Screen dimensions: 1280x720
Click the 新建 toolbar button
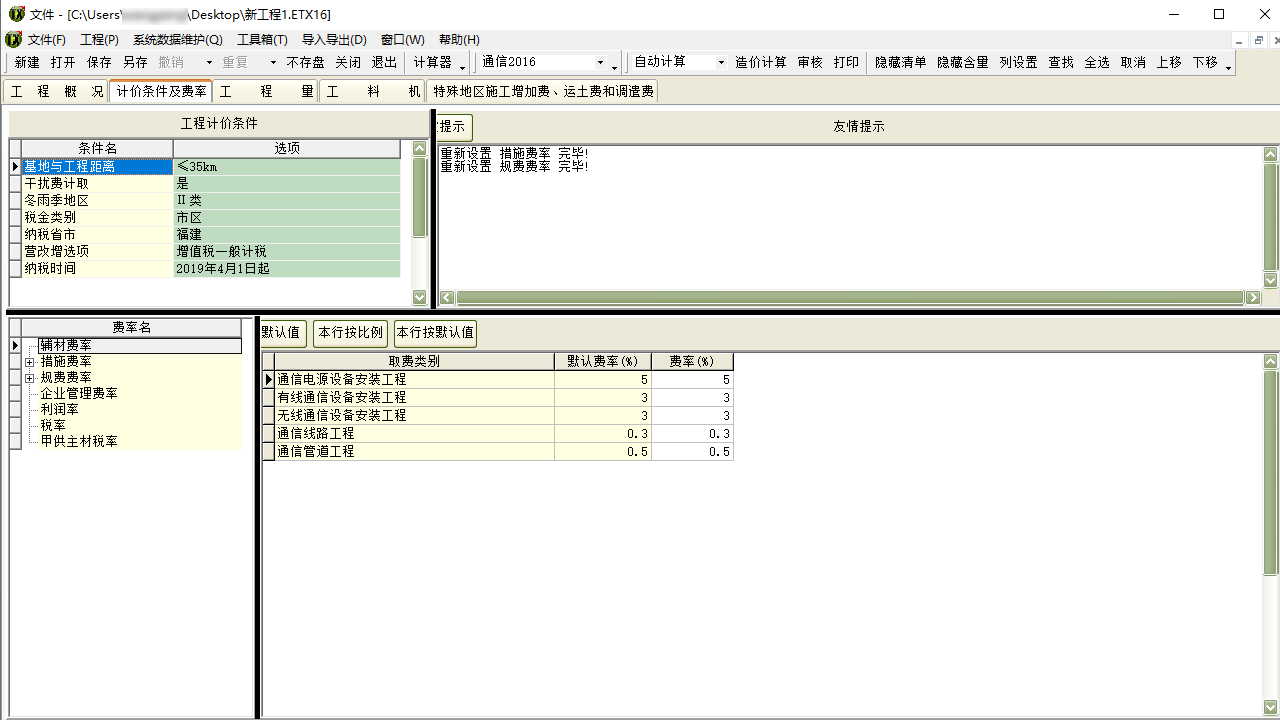click(x=27, y=62)
